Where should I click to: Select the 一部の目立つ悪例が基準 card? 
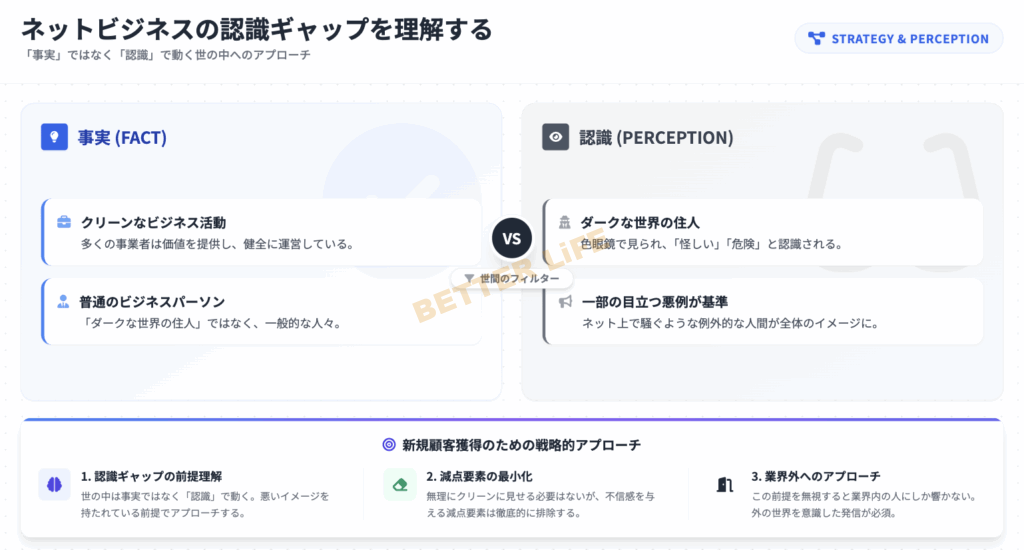[763, 311]
